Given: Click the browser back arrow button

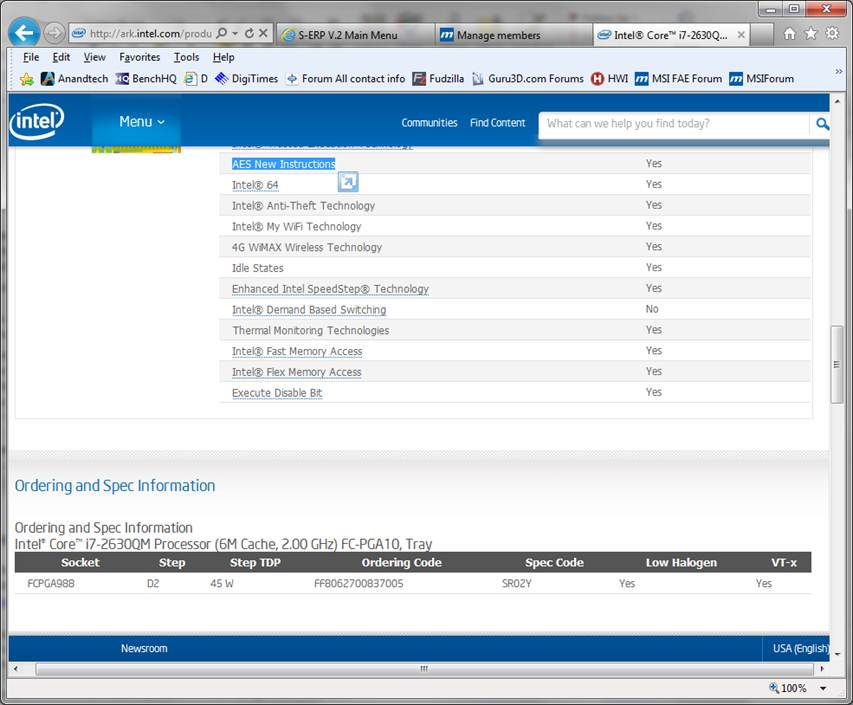Looking at the screenshot, I should tap(25, 32).
